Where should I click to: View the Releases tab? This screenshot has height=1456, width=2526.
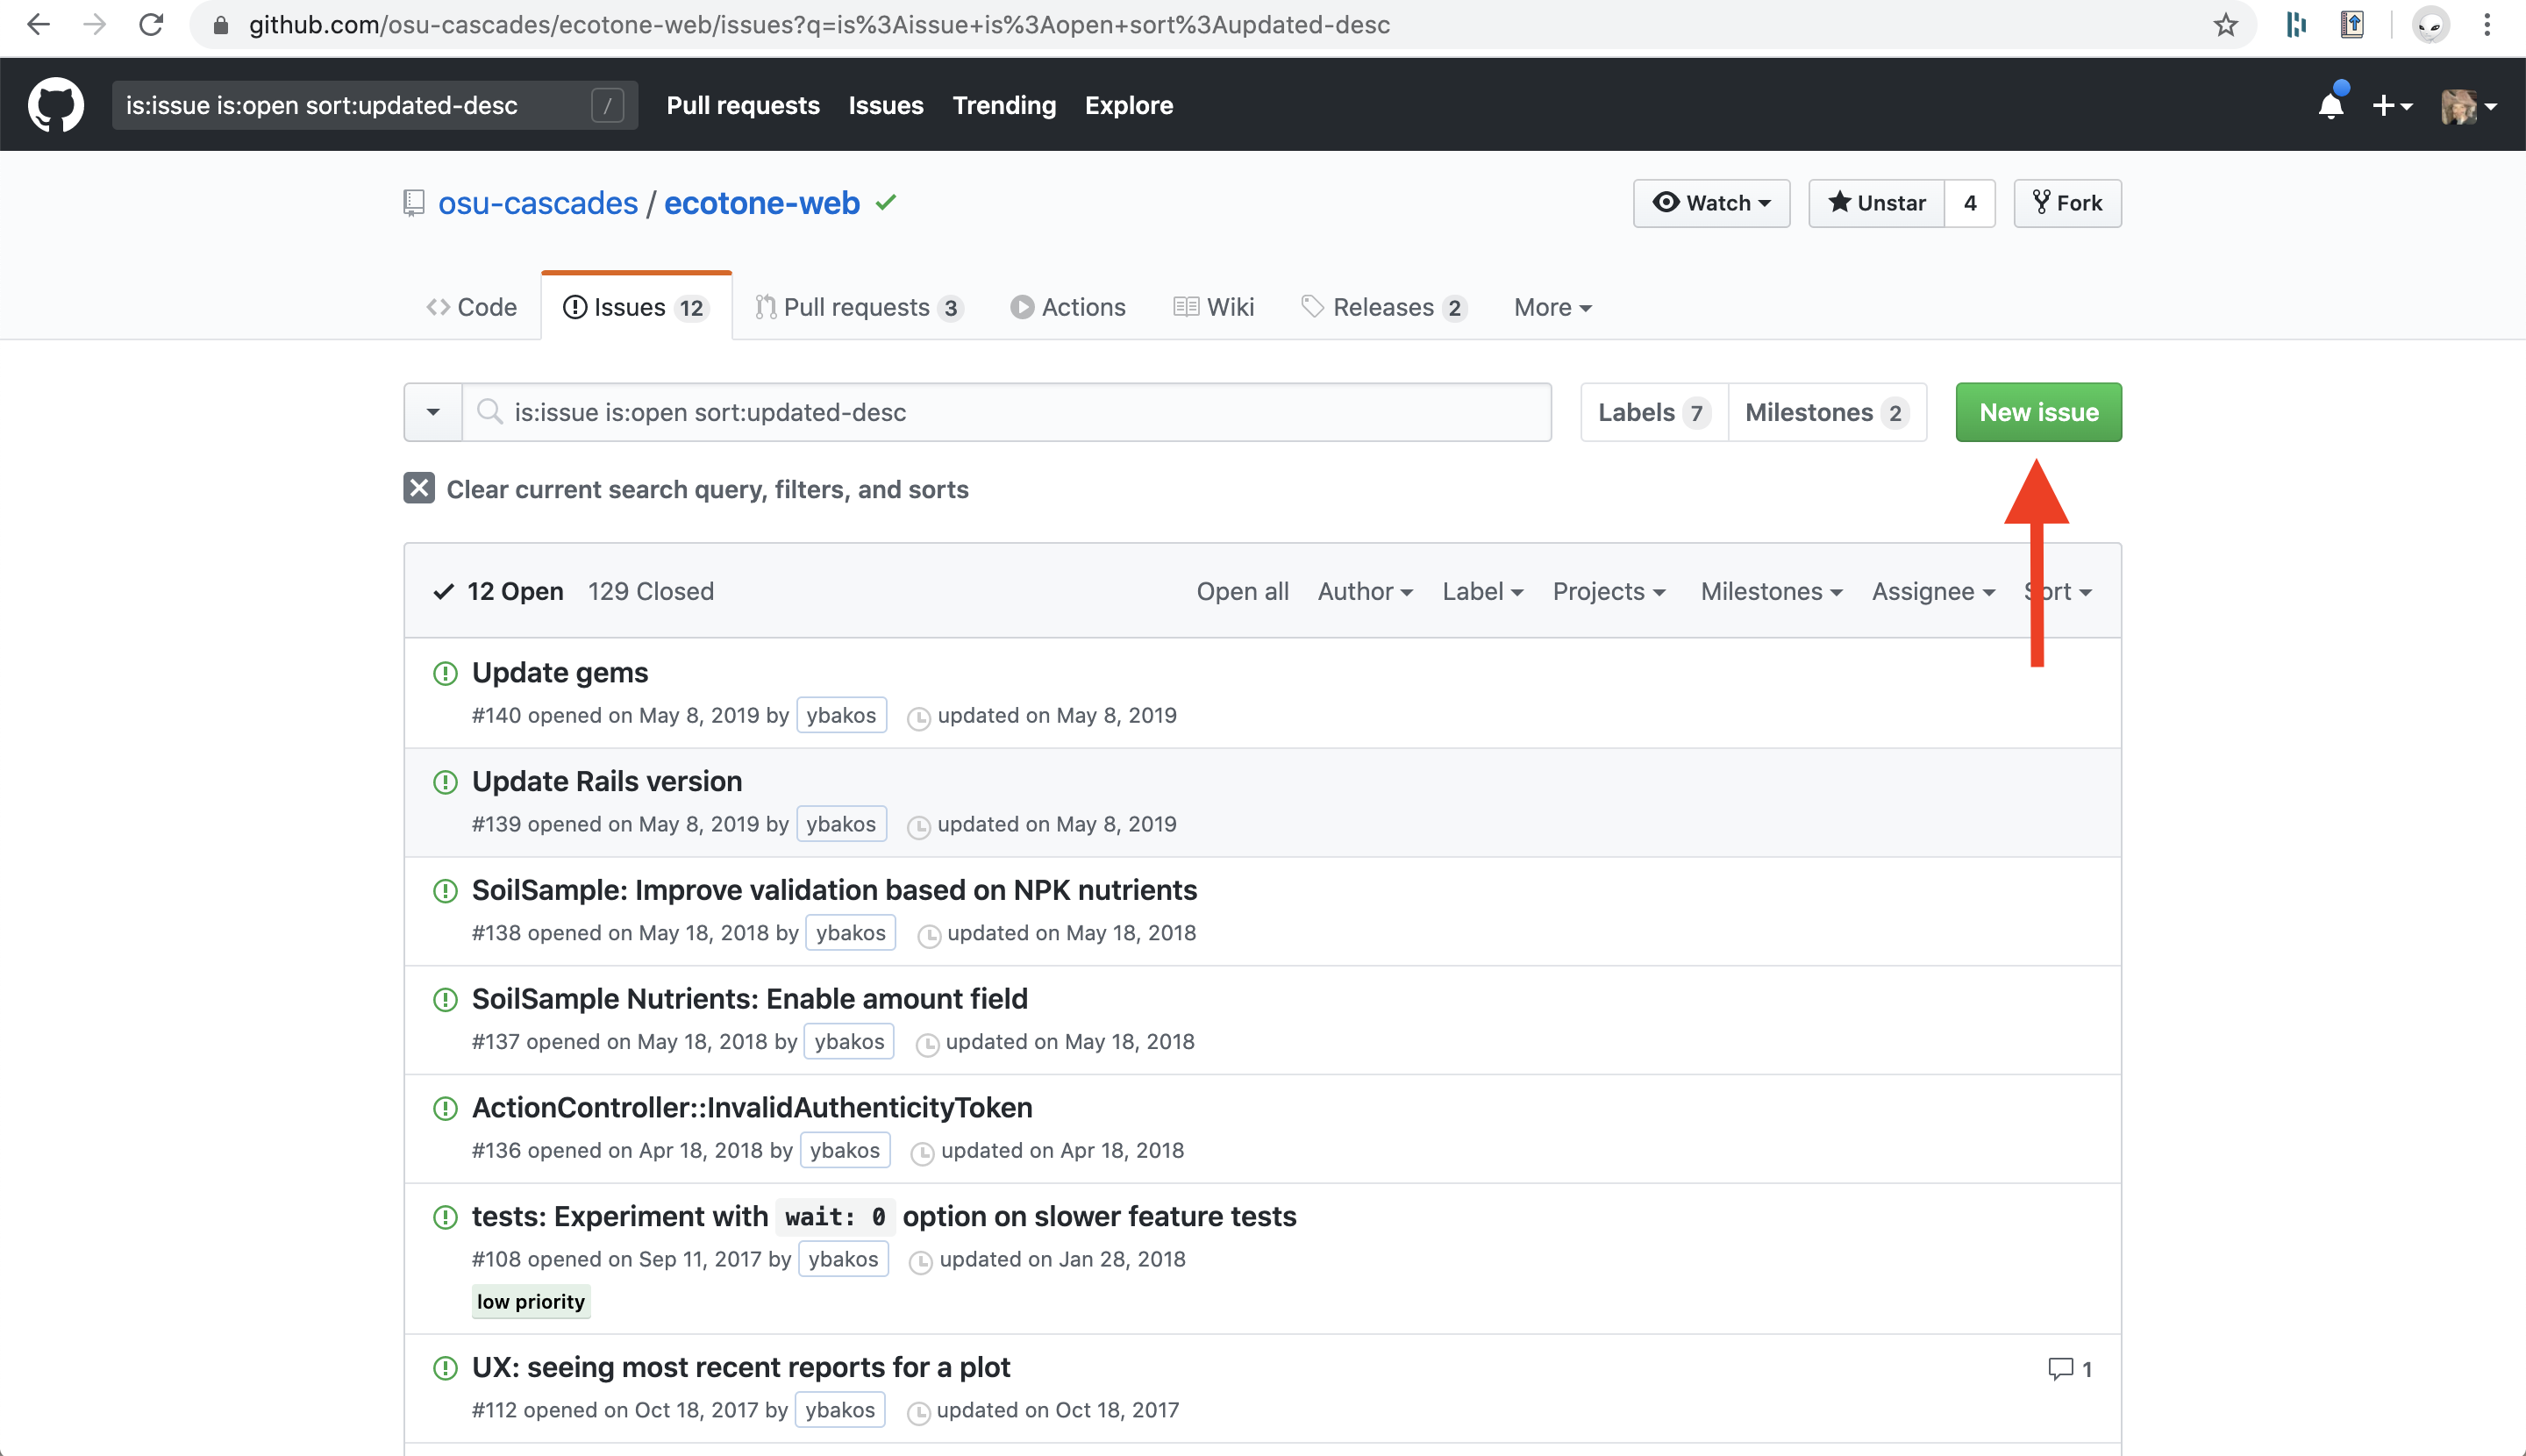pos(1384,307)
